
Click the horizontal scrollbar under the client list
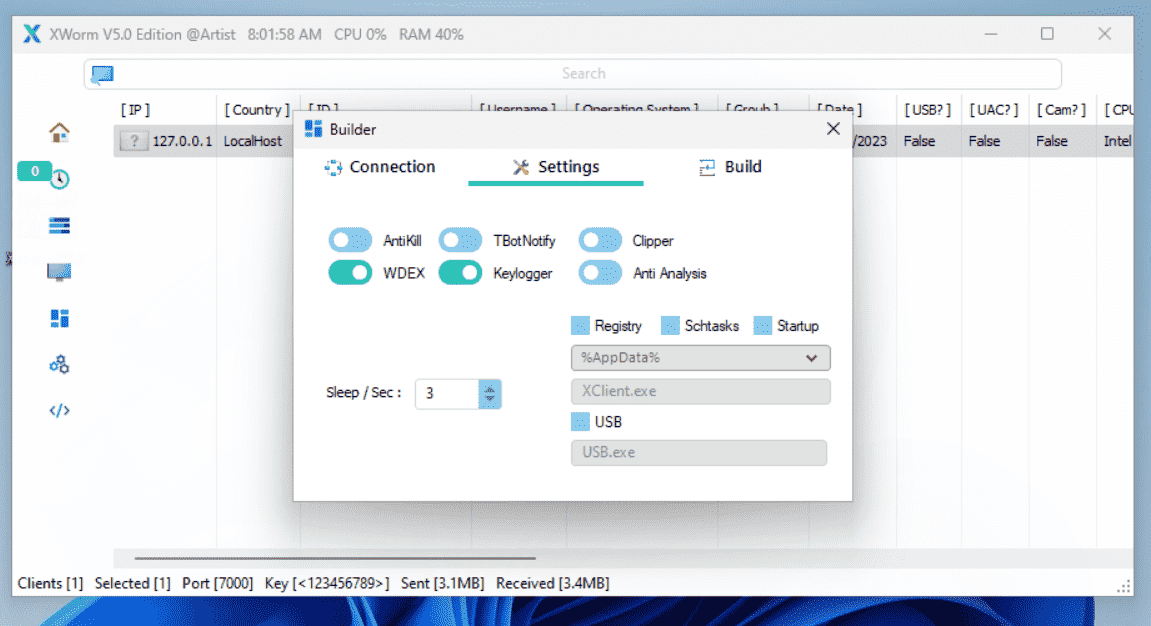point(335,558)
